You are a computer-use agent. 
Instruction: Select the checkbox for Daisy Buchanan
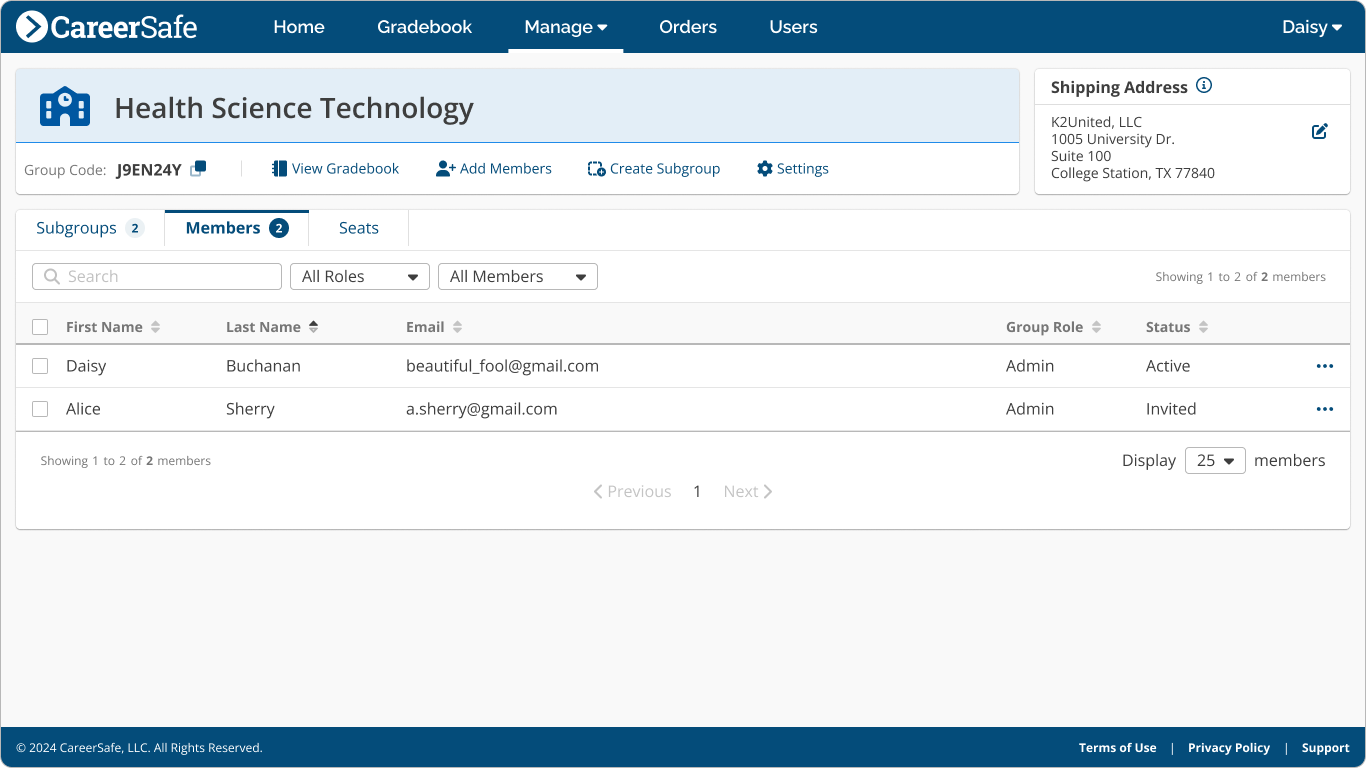(39, 366)
